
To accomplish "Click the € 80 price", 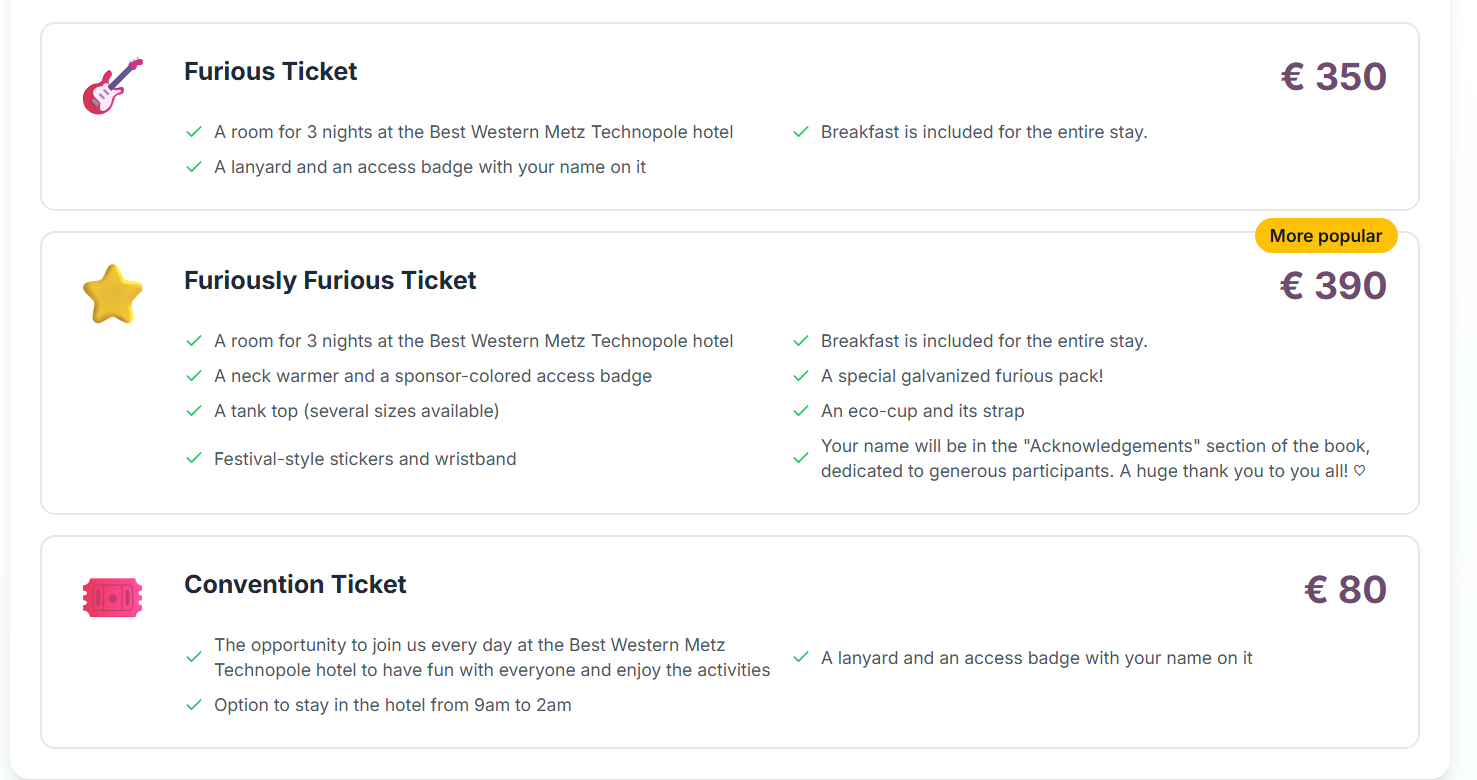I will coord(1345,590).
